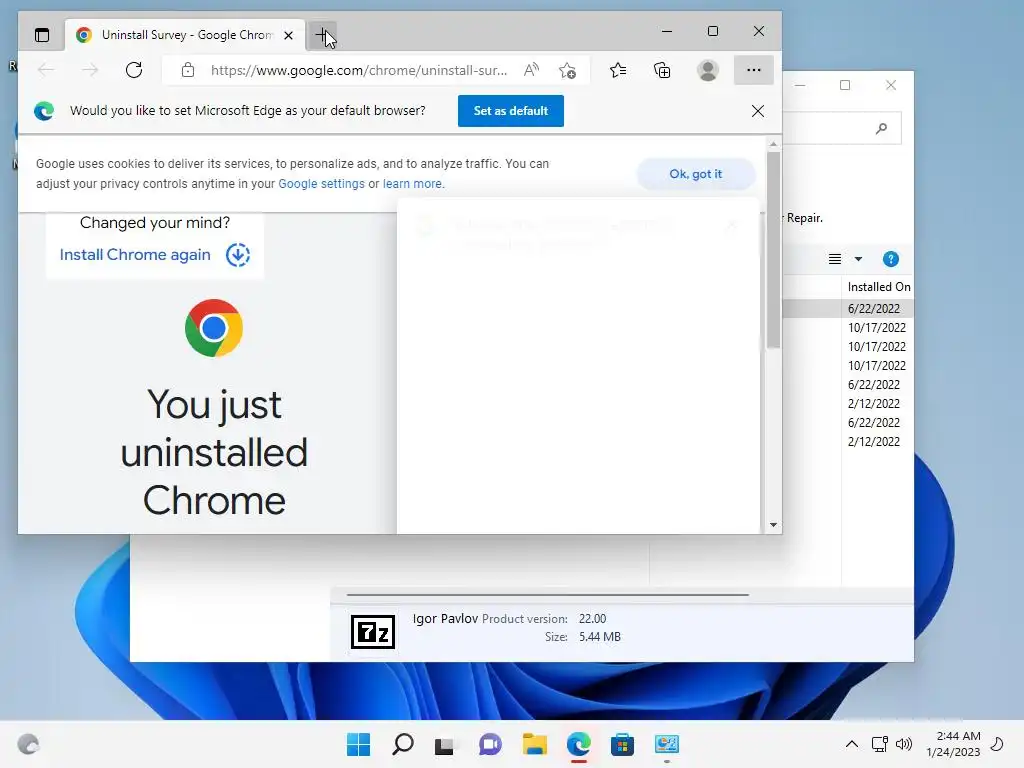Open File Explorer from the taskbar
Image resolution: width=1024 pixels, height=768 pixels.
tap(534, 744)
